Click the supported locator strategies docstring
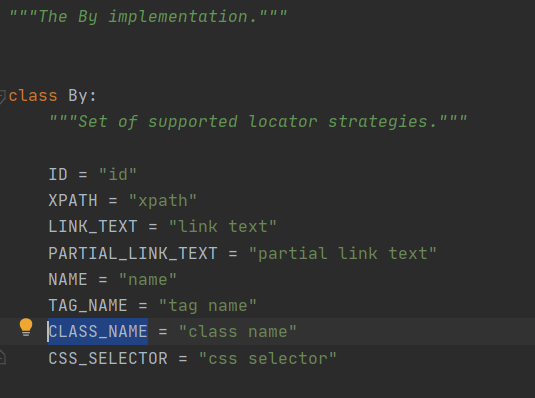This screenshot has width=535, height=398. 258,122
